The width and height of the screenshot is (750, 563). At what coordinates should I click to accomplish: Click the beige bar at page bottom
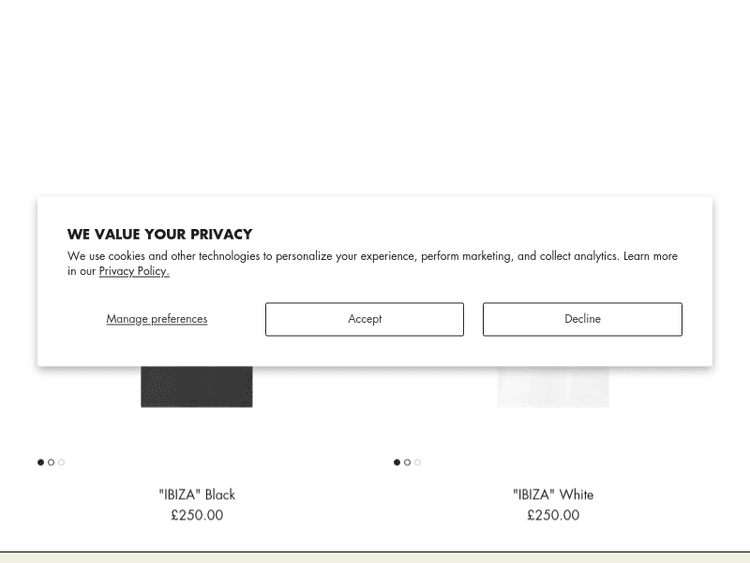click(x=375, y=557)
